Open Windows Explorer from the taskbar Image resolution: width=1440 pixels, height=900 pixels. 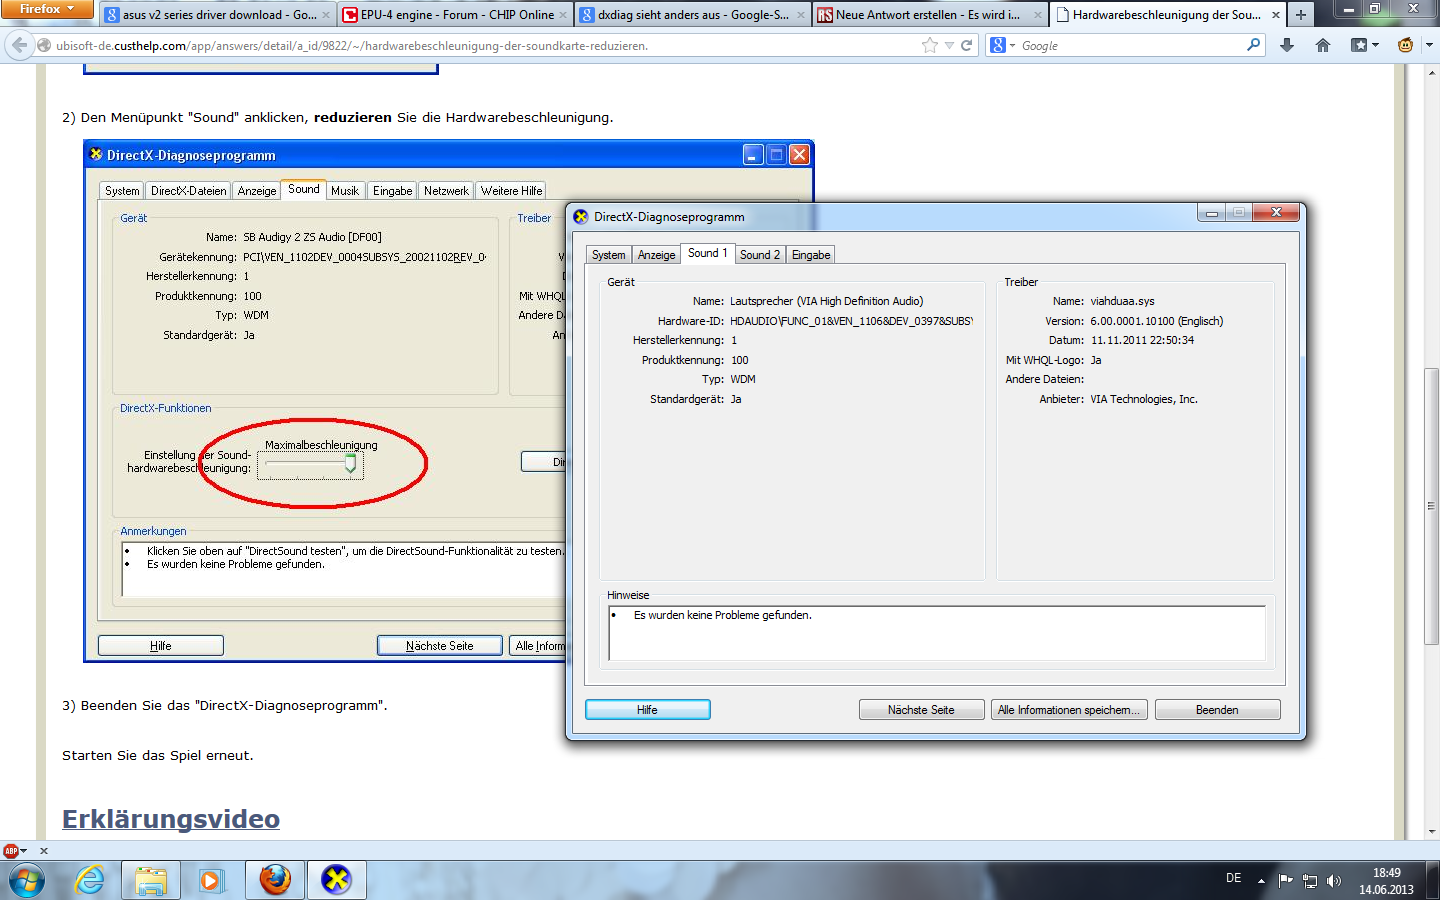click(151, 880)
